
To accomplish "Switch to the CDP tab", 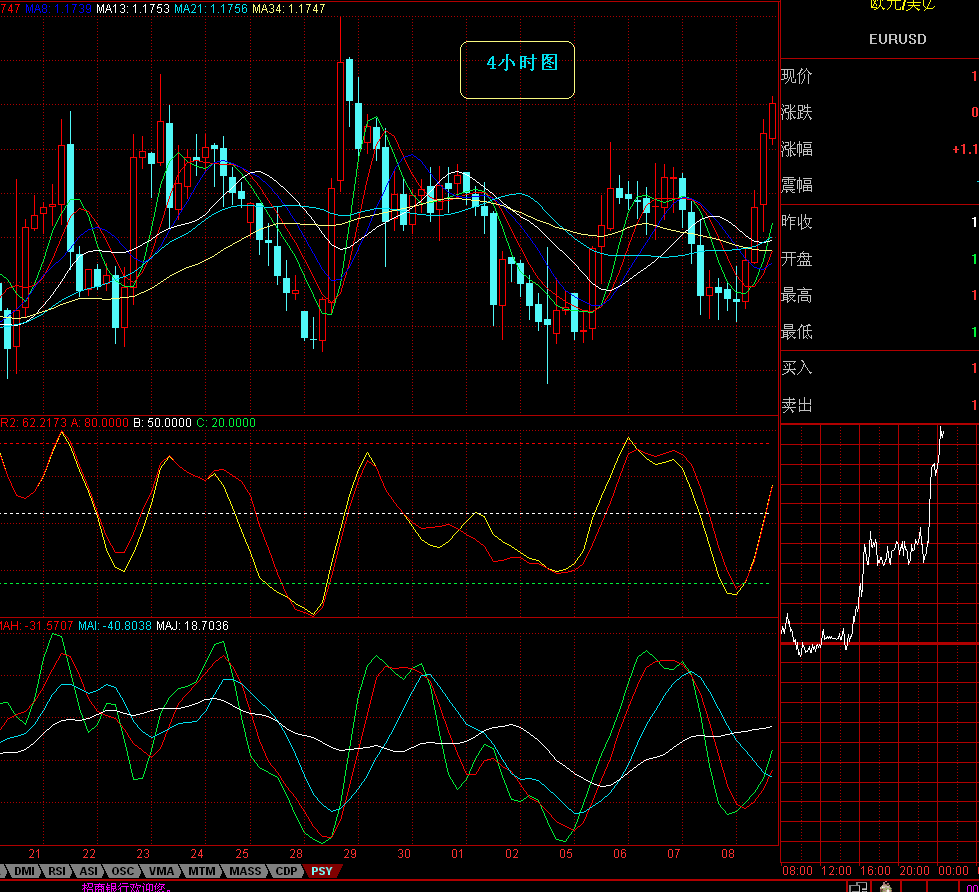I will click(286, 871).
